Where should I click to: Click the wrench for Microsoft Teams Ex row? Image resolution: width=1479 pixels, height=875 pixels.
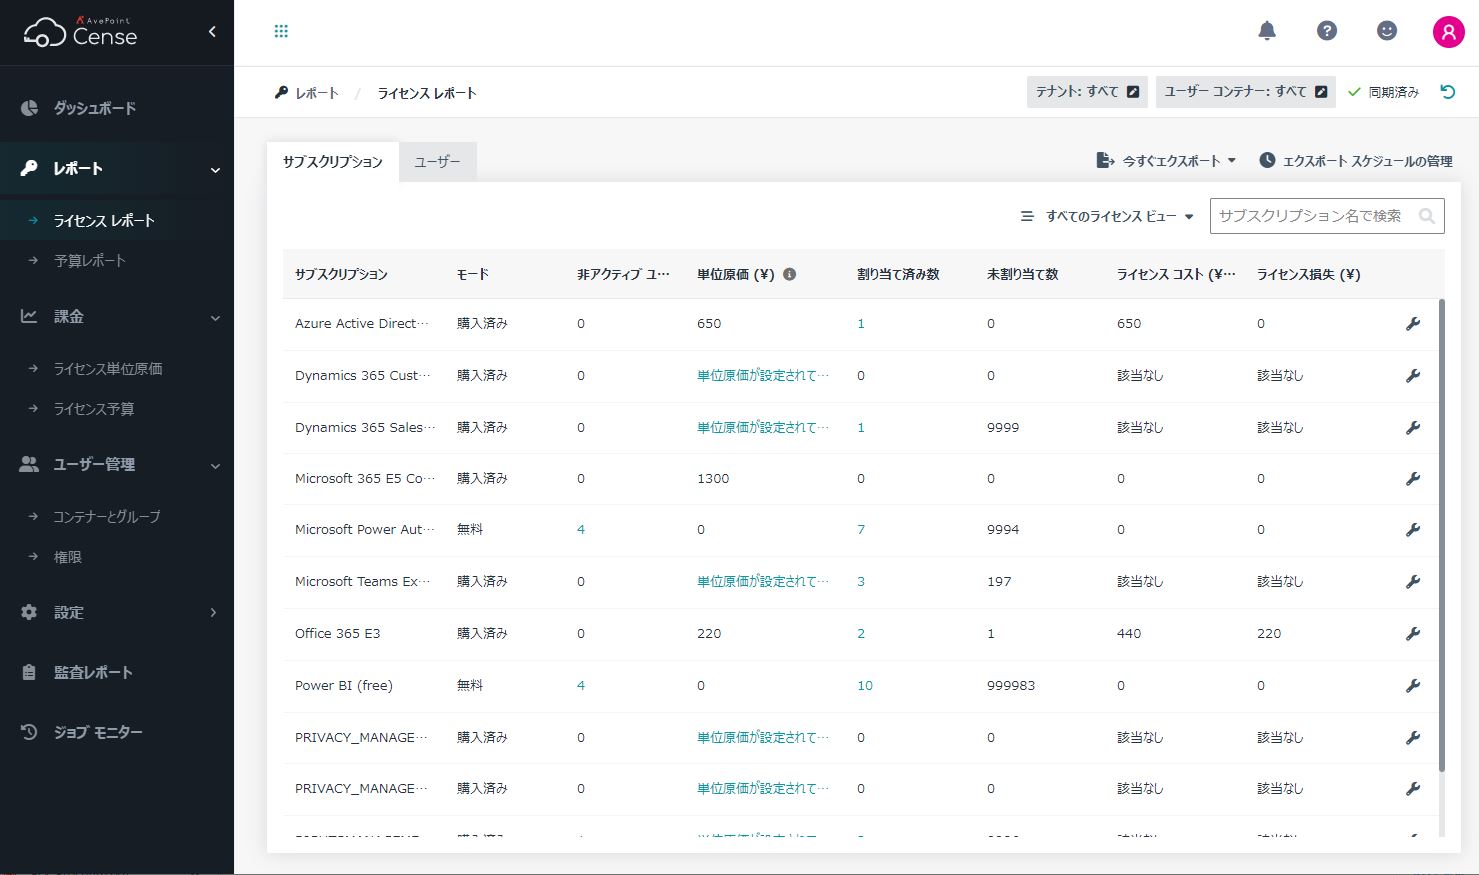[x=1413, y=582]
